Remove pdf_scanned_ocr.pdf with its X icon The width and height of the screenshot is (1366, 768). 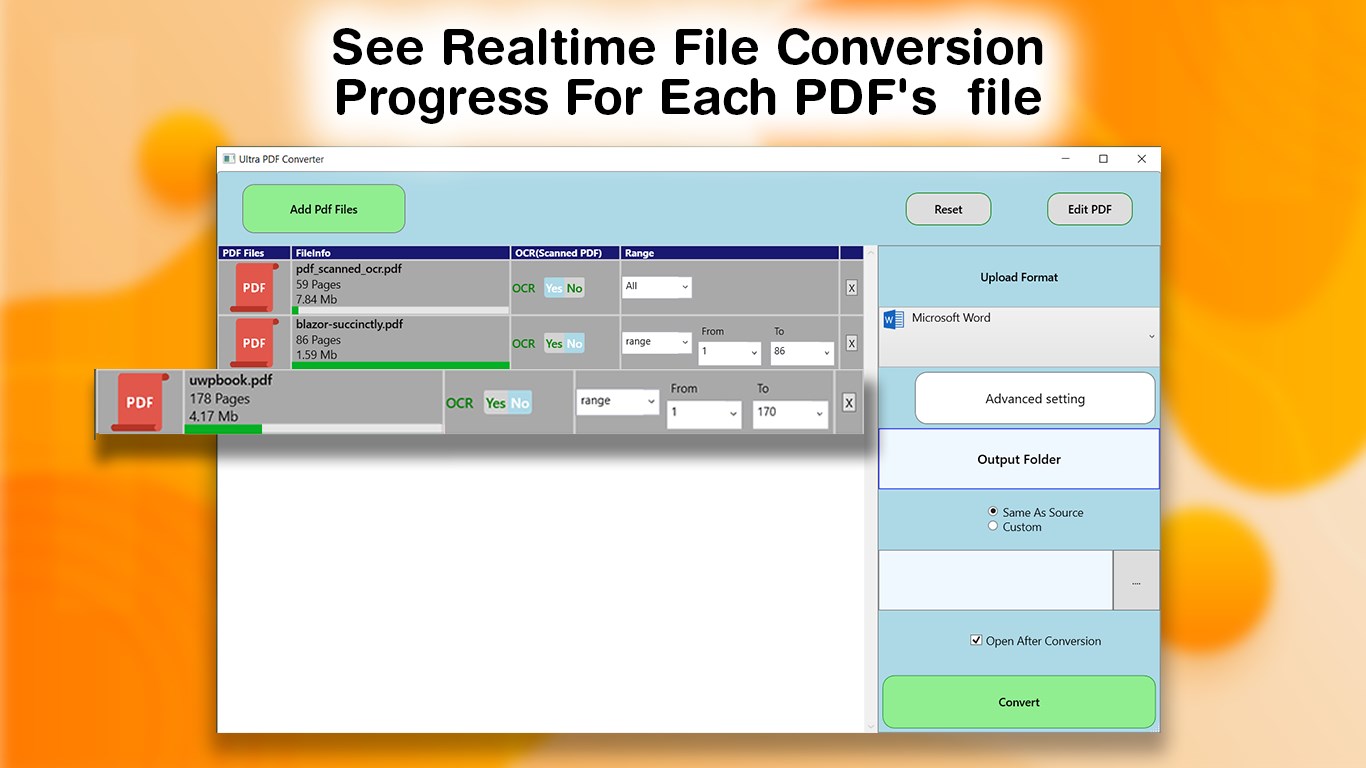(x=851, y=287)
